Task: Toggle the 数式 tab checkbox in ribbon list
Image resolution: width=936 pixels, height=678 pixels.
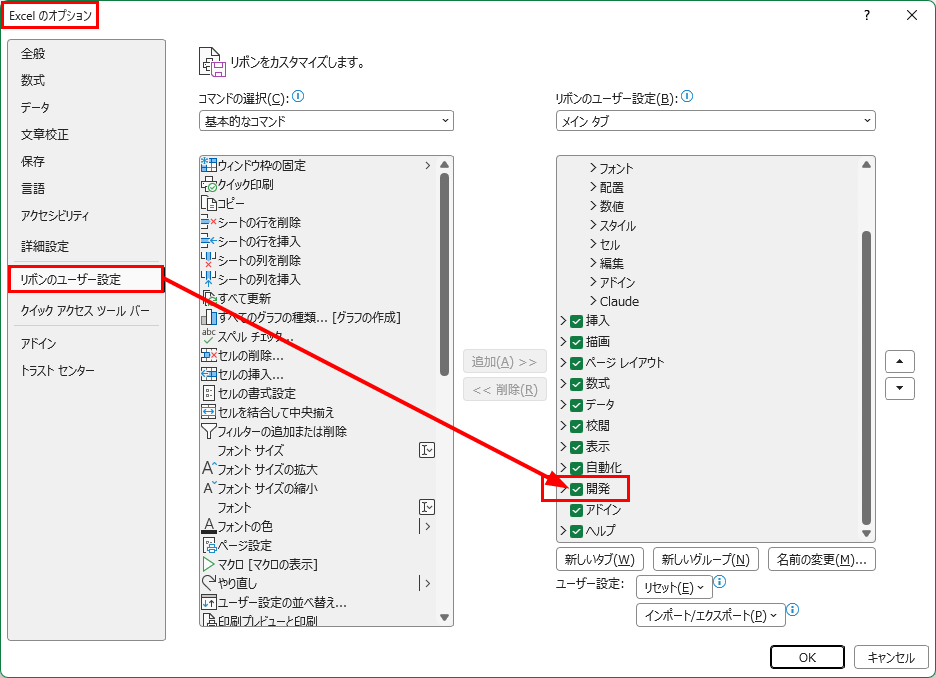Action: [x=576, y=384]
